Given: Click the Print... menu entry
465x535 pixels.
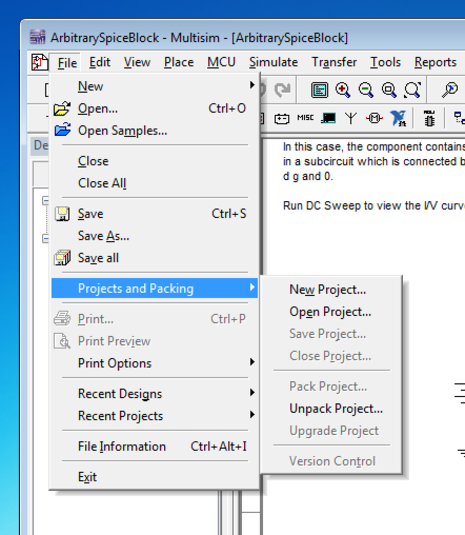Looking at the screenshot, I should (x=155, y=319).
